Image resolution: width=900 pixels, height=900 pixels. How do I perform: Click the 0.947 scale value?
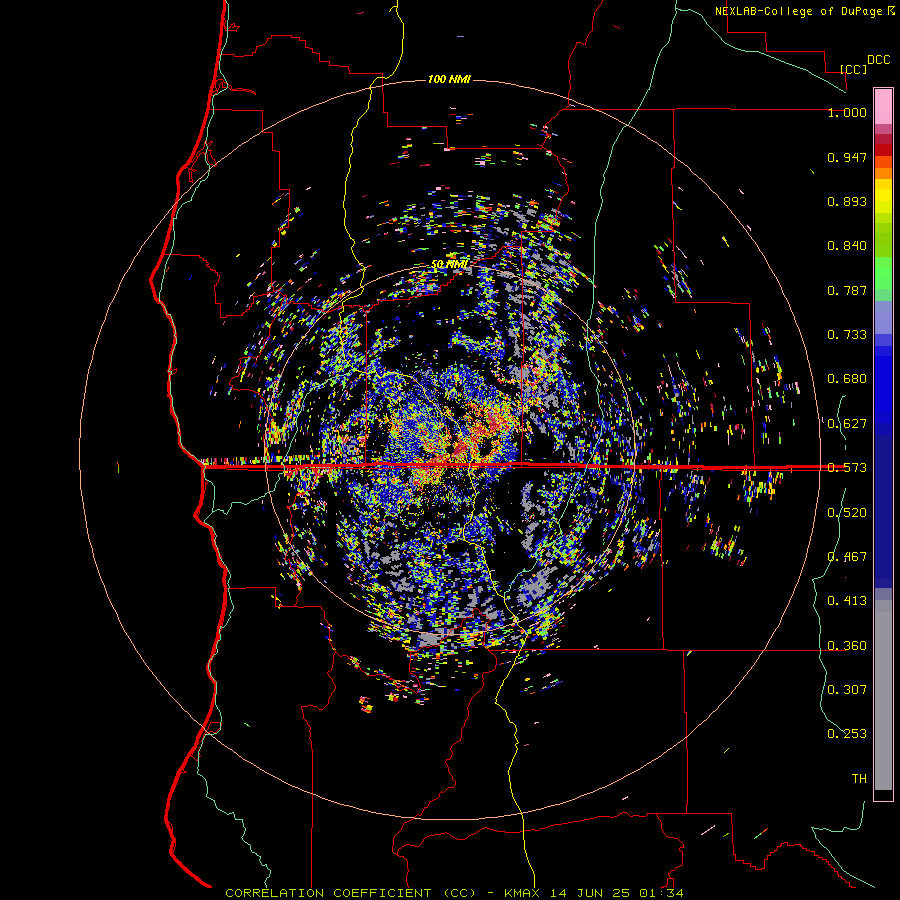pos(847,157)
